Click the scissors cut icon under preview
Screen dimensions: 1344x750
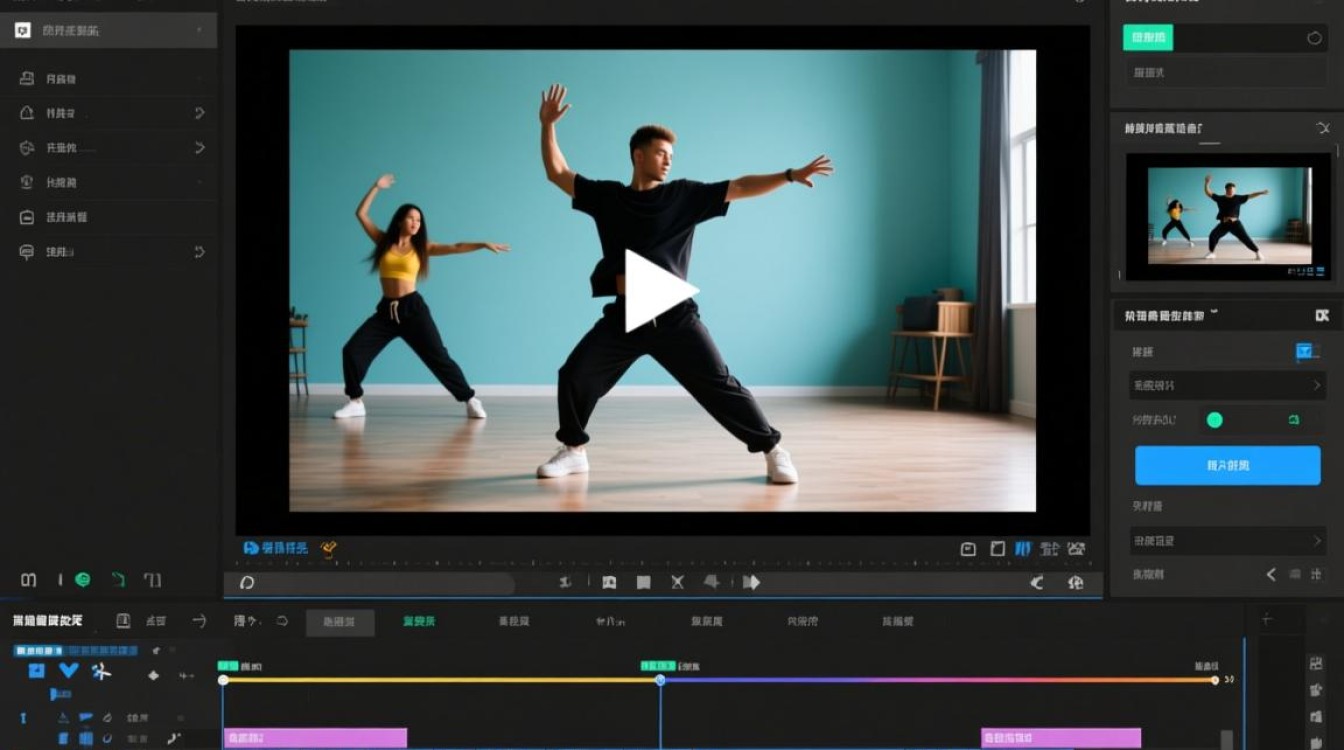point(677,582)
